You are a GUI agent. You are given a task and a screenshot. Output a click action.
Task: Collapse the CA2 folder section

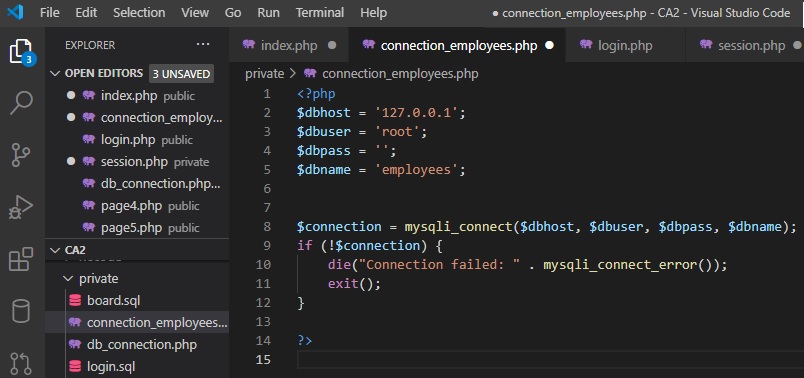55,250
